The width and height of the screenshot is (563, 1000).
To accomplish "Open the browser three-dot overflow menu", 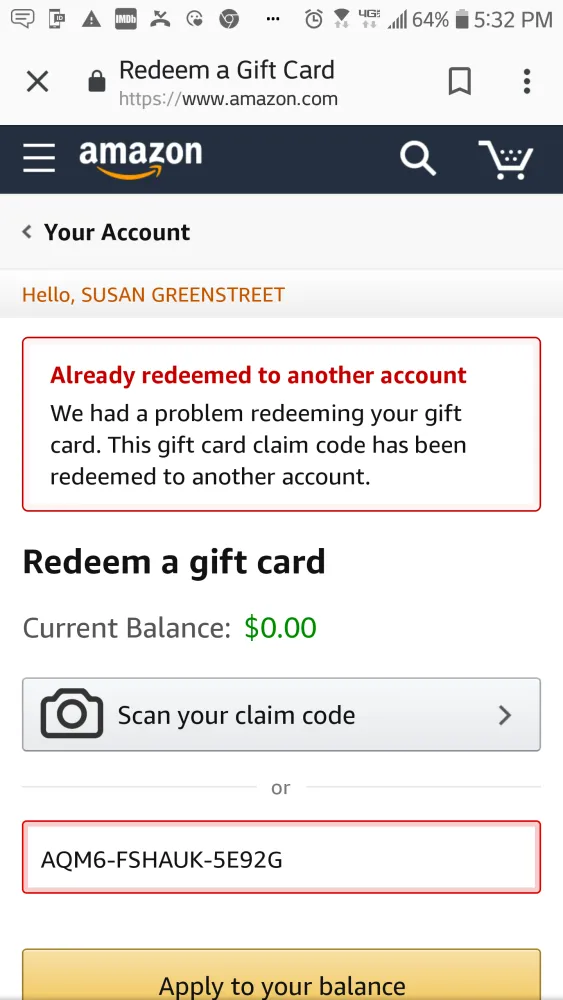I will point(527,82).
